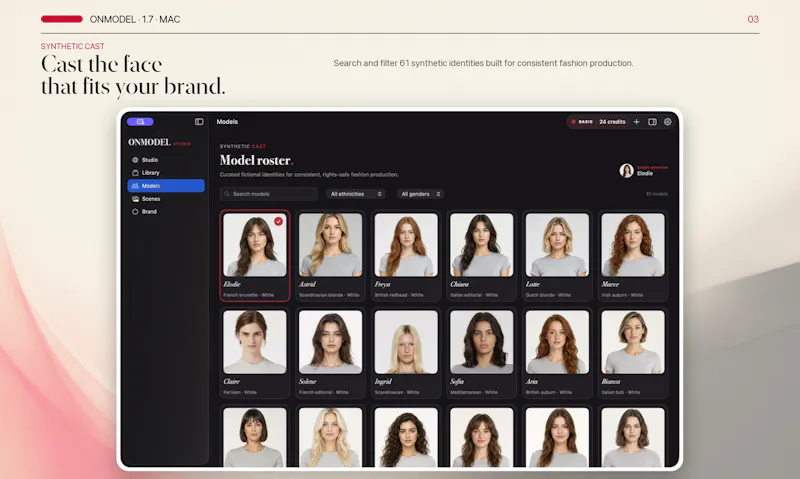Select the Solene model portrait
Viewport: 800px width, 479px height.
331,342
